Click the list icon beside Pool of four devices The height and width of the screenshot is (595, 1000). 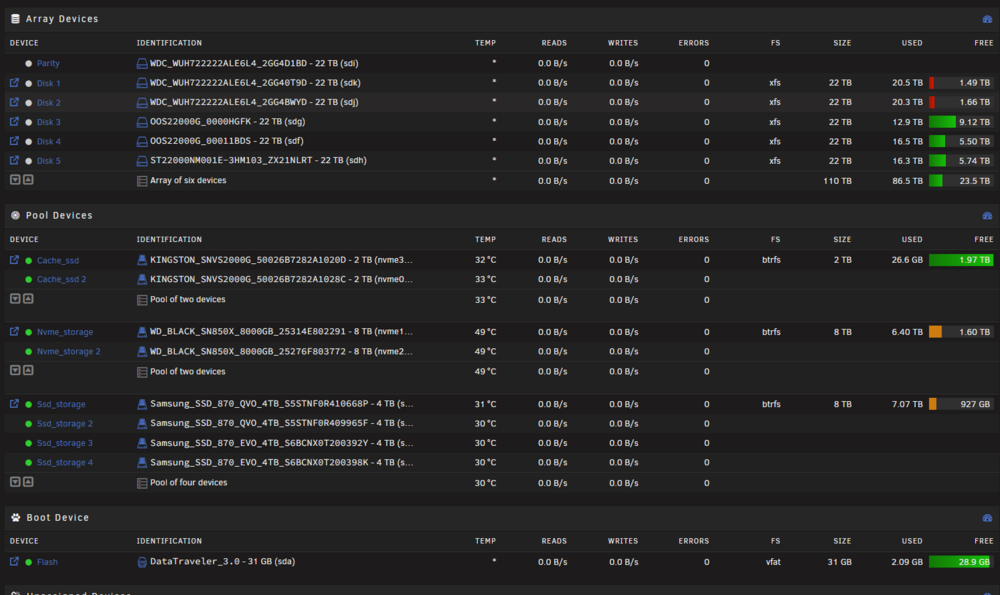click(x=142, y=483)
